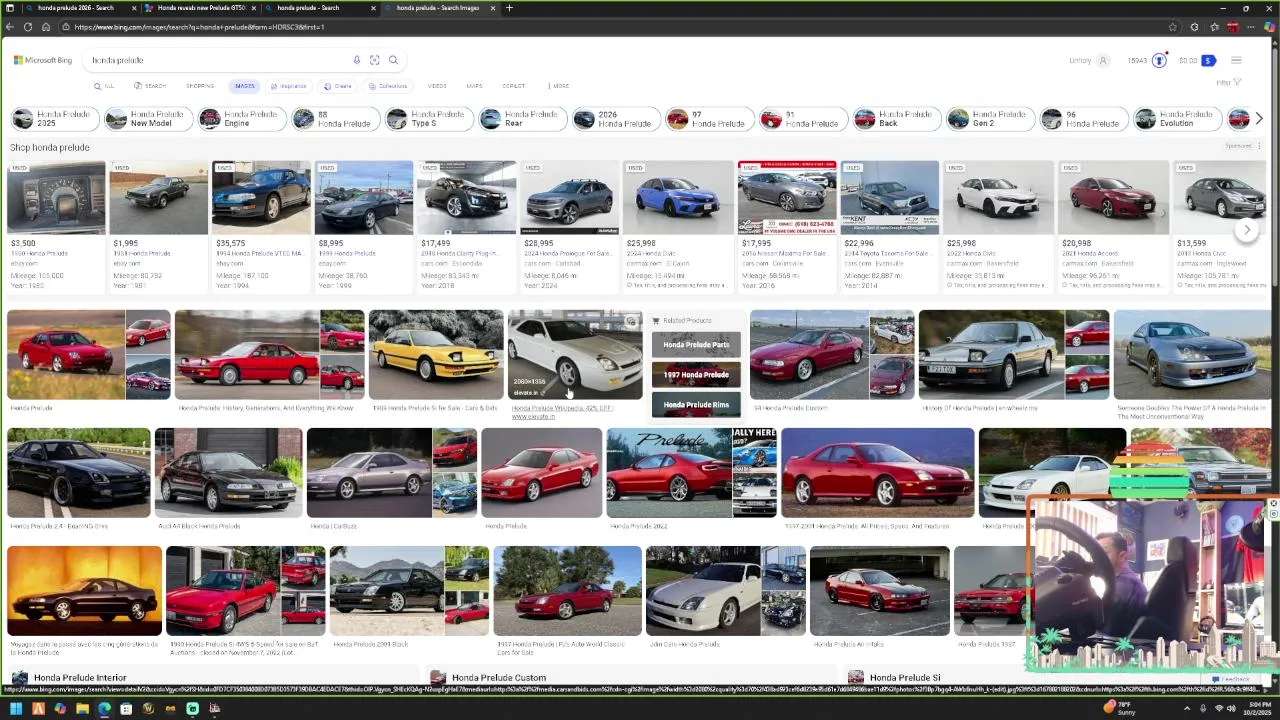Image resolution: width=1280 pixels, height=720 pixels.
Task: Open Honda Prelude Parts related product
Action: pos(696,345)
